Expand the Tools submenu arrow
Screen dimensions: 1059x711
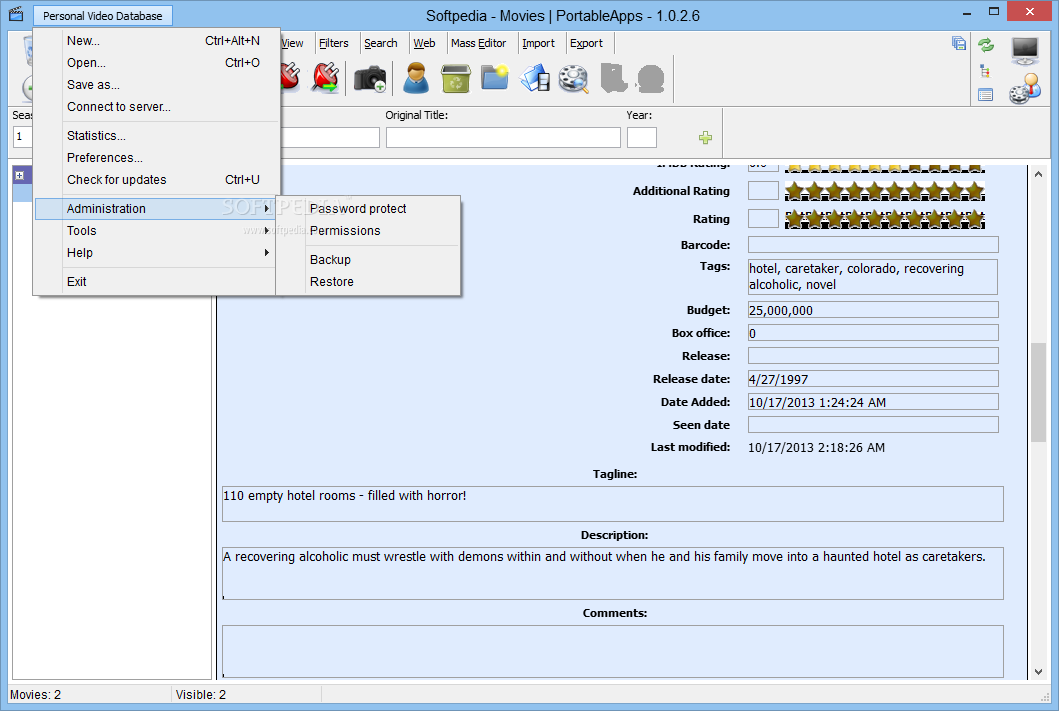coord(267,231)
